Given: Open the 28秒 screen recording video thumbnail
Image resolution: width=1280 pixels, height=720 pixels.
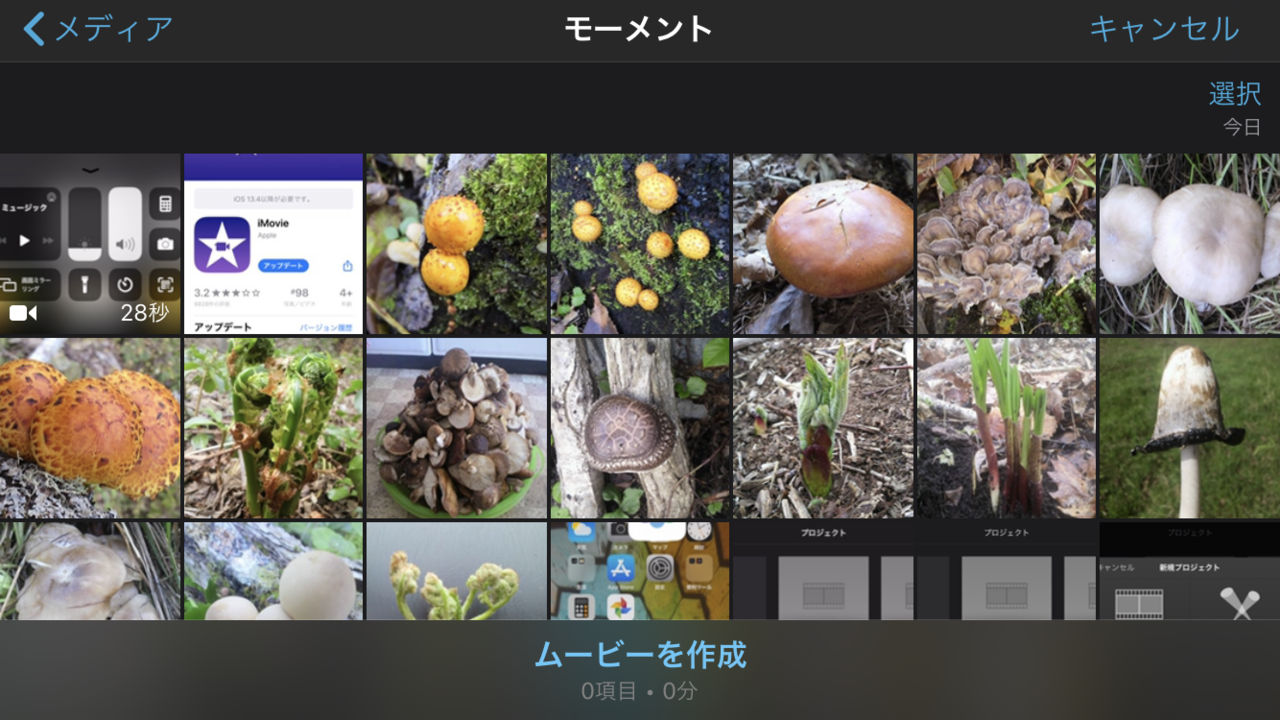Looking at the screenshot, I should [90, 243].
